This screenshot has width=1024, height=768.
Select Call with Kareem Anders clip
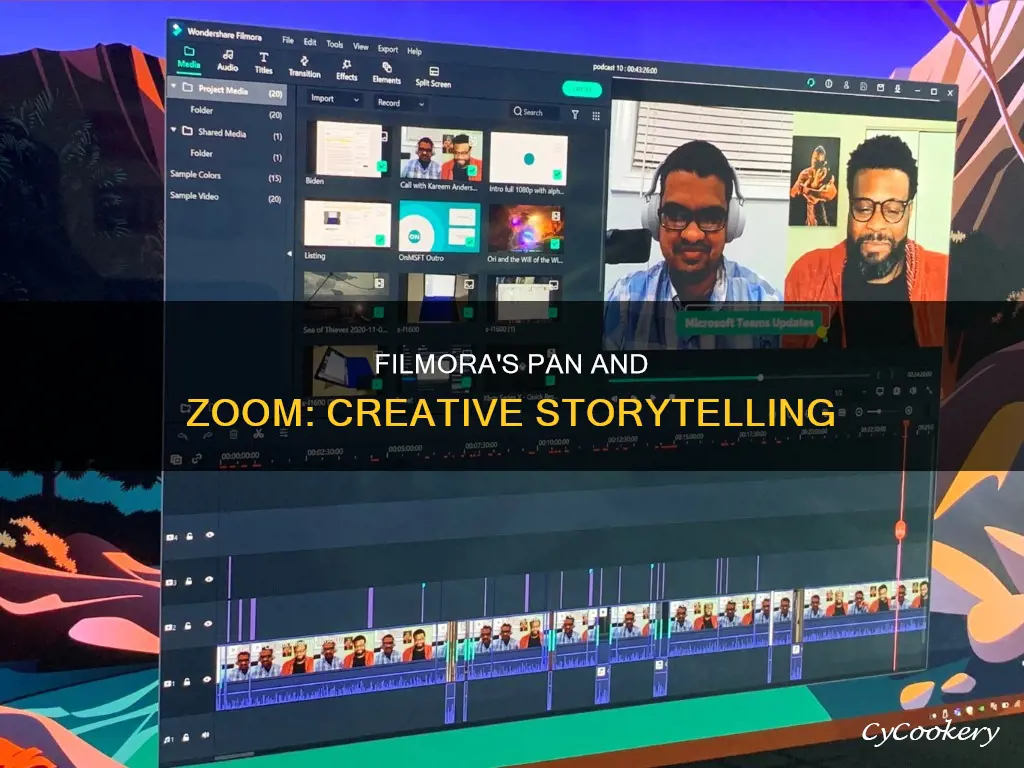(x=441, y=154)
